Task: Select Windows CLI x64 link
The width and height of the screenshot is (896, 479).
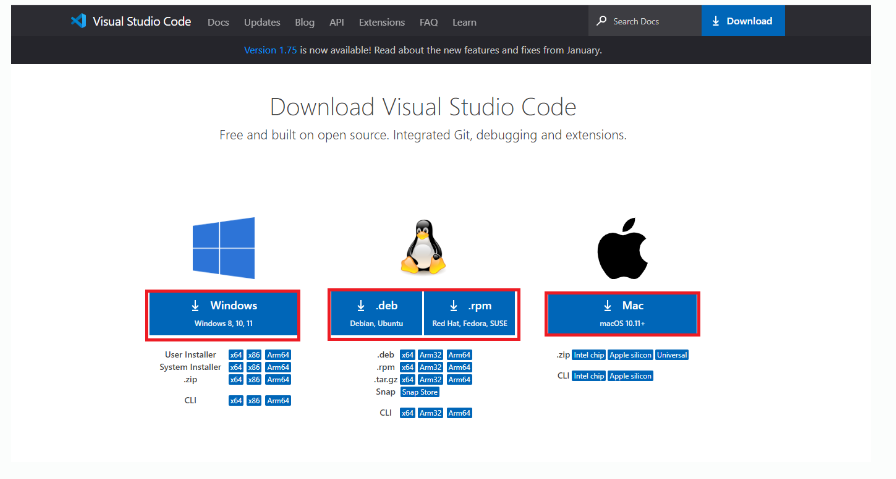Action: [x=236, y=401]
